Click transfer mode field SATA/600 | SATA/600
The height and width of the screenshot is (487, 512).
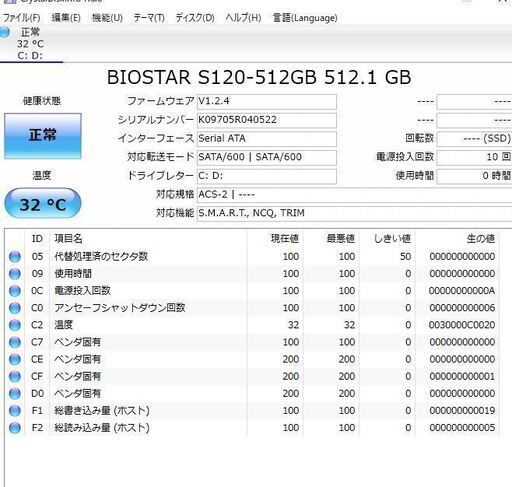click(267, 157)
